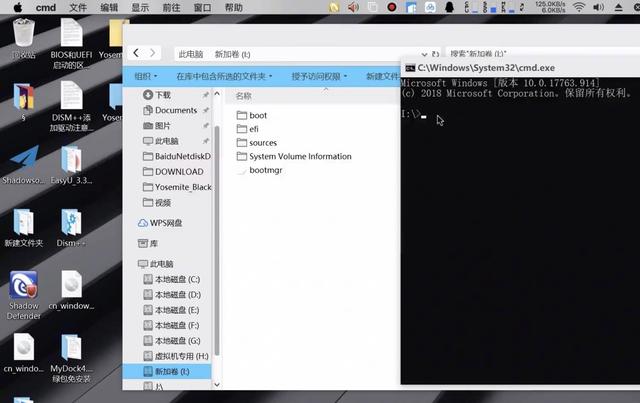
Task: Select 虚拟机专用 (H:) drive in sidebar
Action: coord(176,356)
